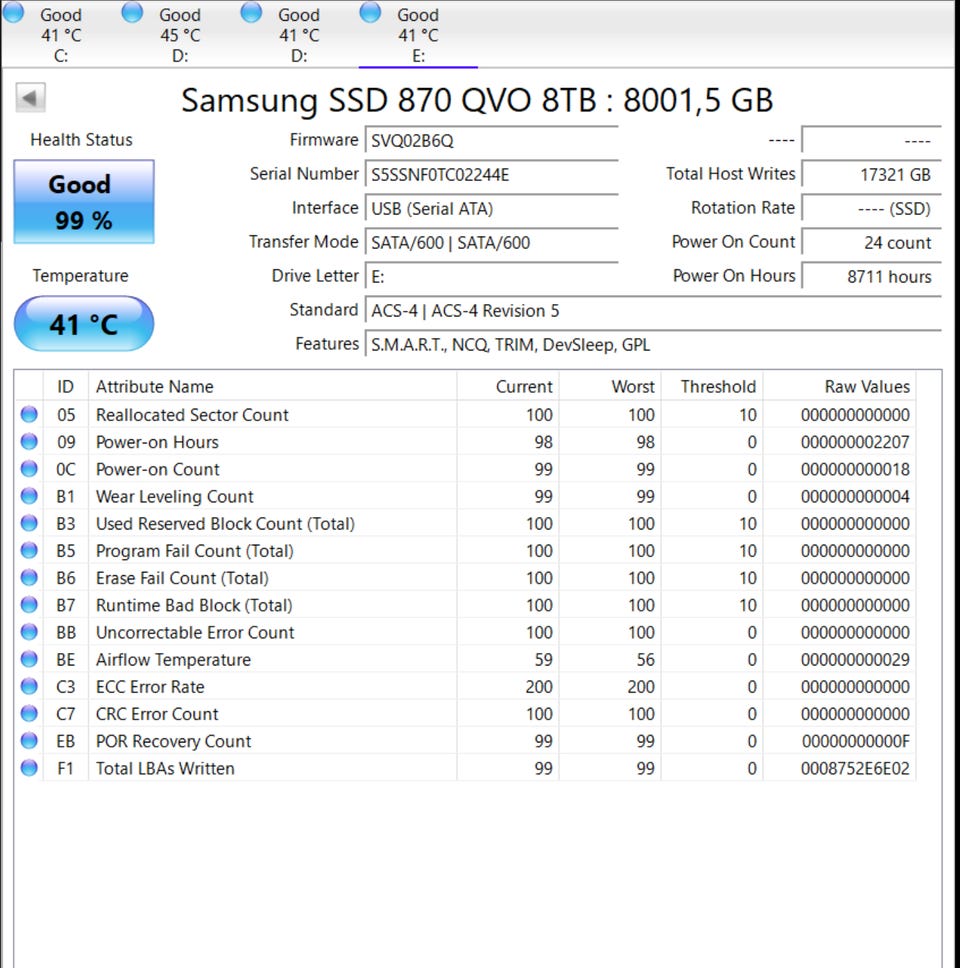
Task: Click the Good 99 % health status button
Action: (84, 202)
